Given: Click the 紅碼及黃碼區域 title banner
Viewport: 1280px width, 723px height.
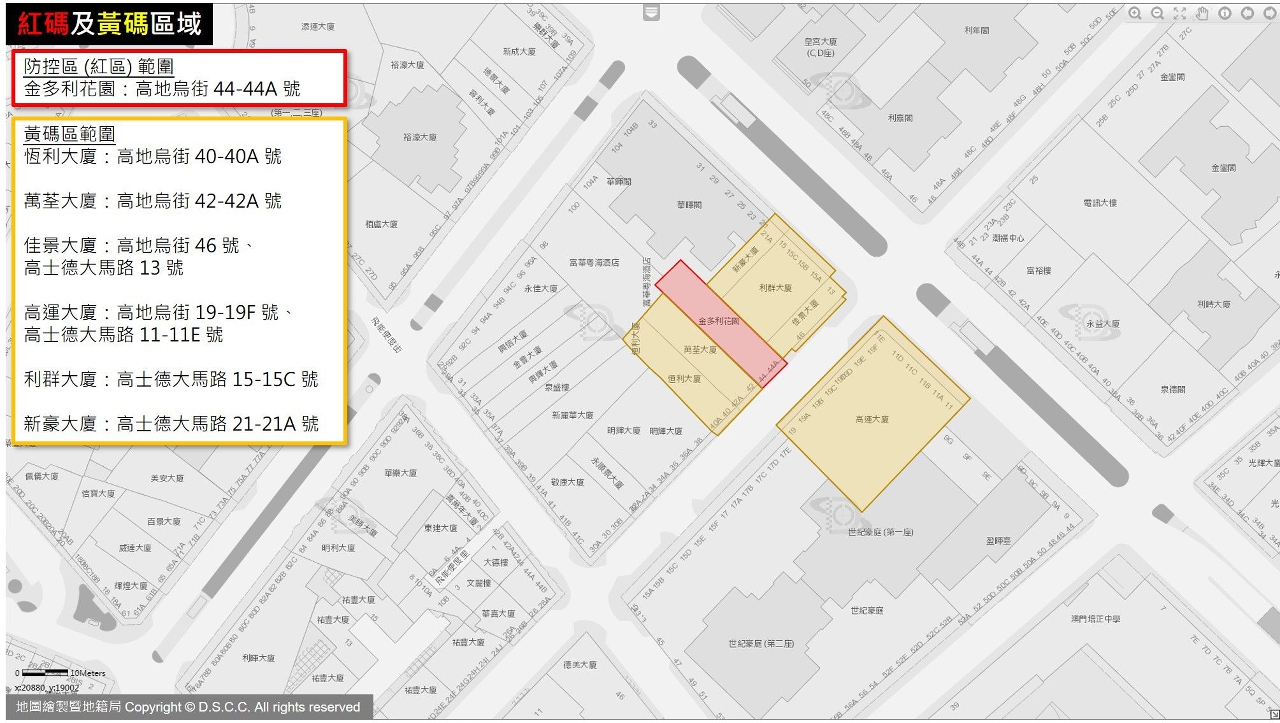Looking at the screenshot, I should pos(109,24).
